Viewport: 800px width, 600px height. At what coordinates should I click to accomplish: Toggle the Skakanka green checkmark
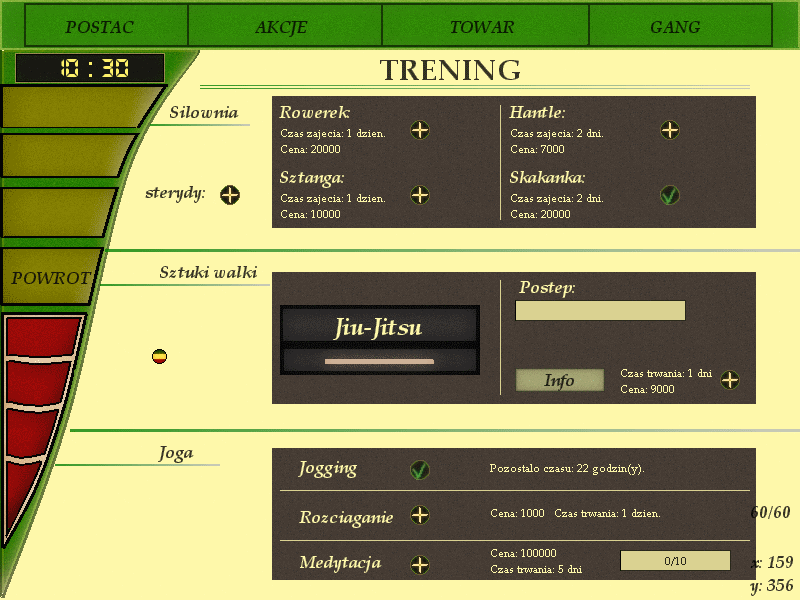pyautogui.click(x=670, y=196)
